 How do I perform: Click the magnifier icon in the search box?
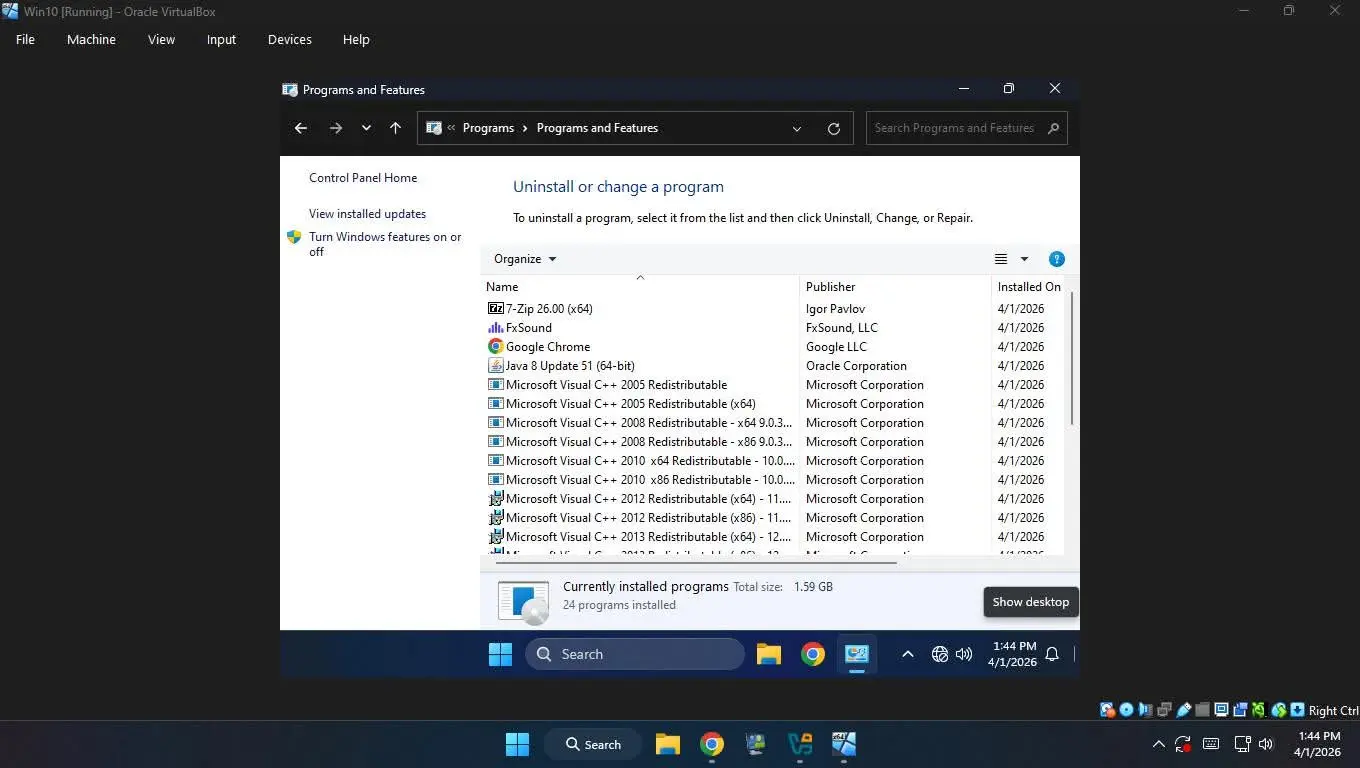point(1053,128)
